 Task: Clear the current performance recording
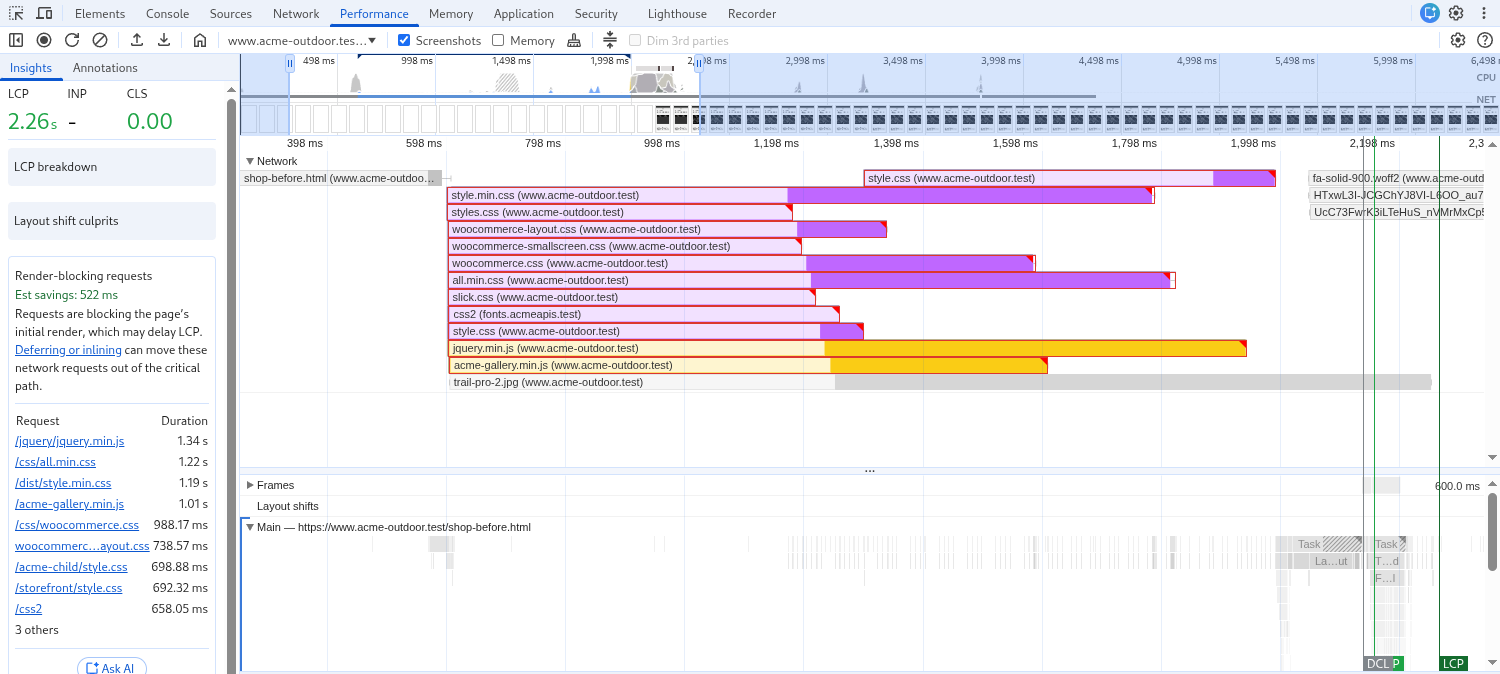[100, 40]
